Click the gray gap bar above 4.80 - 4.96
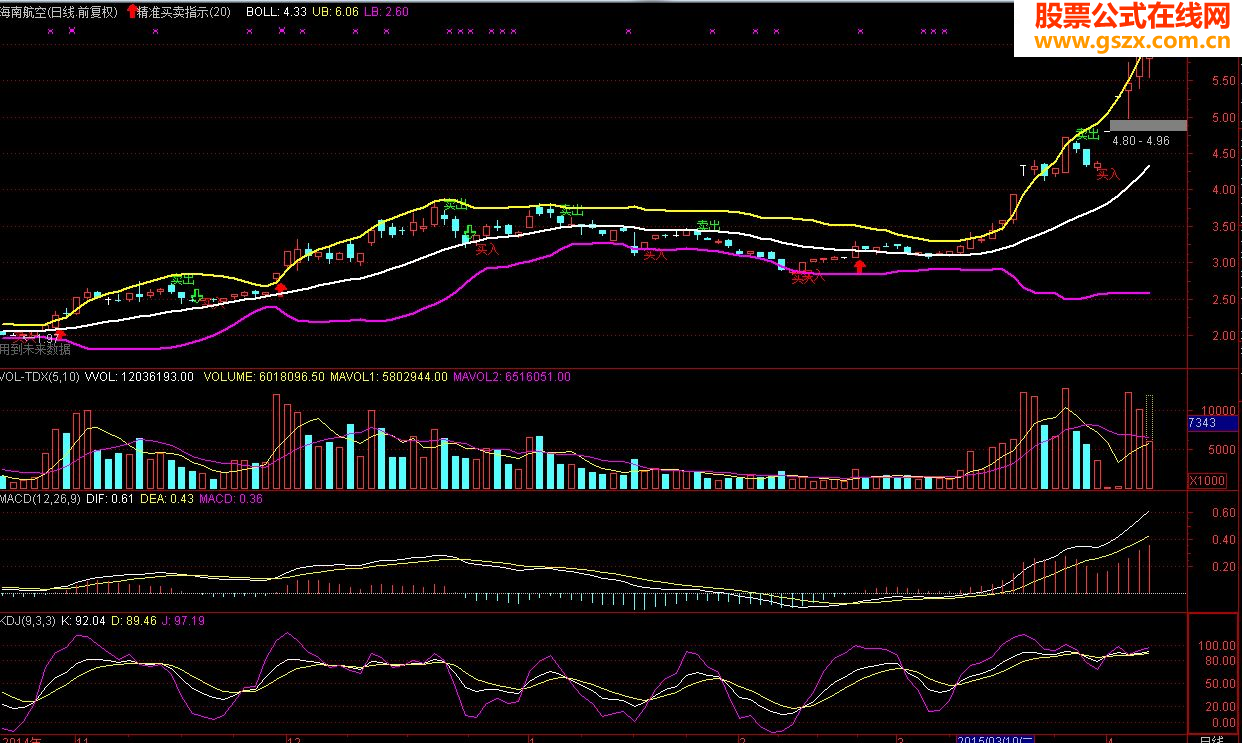1242x743 pixels. 1148,125
